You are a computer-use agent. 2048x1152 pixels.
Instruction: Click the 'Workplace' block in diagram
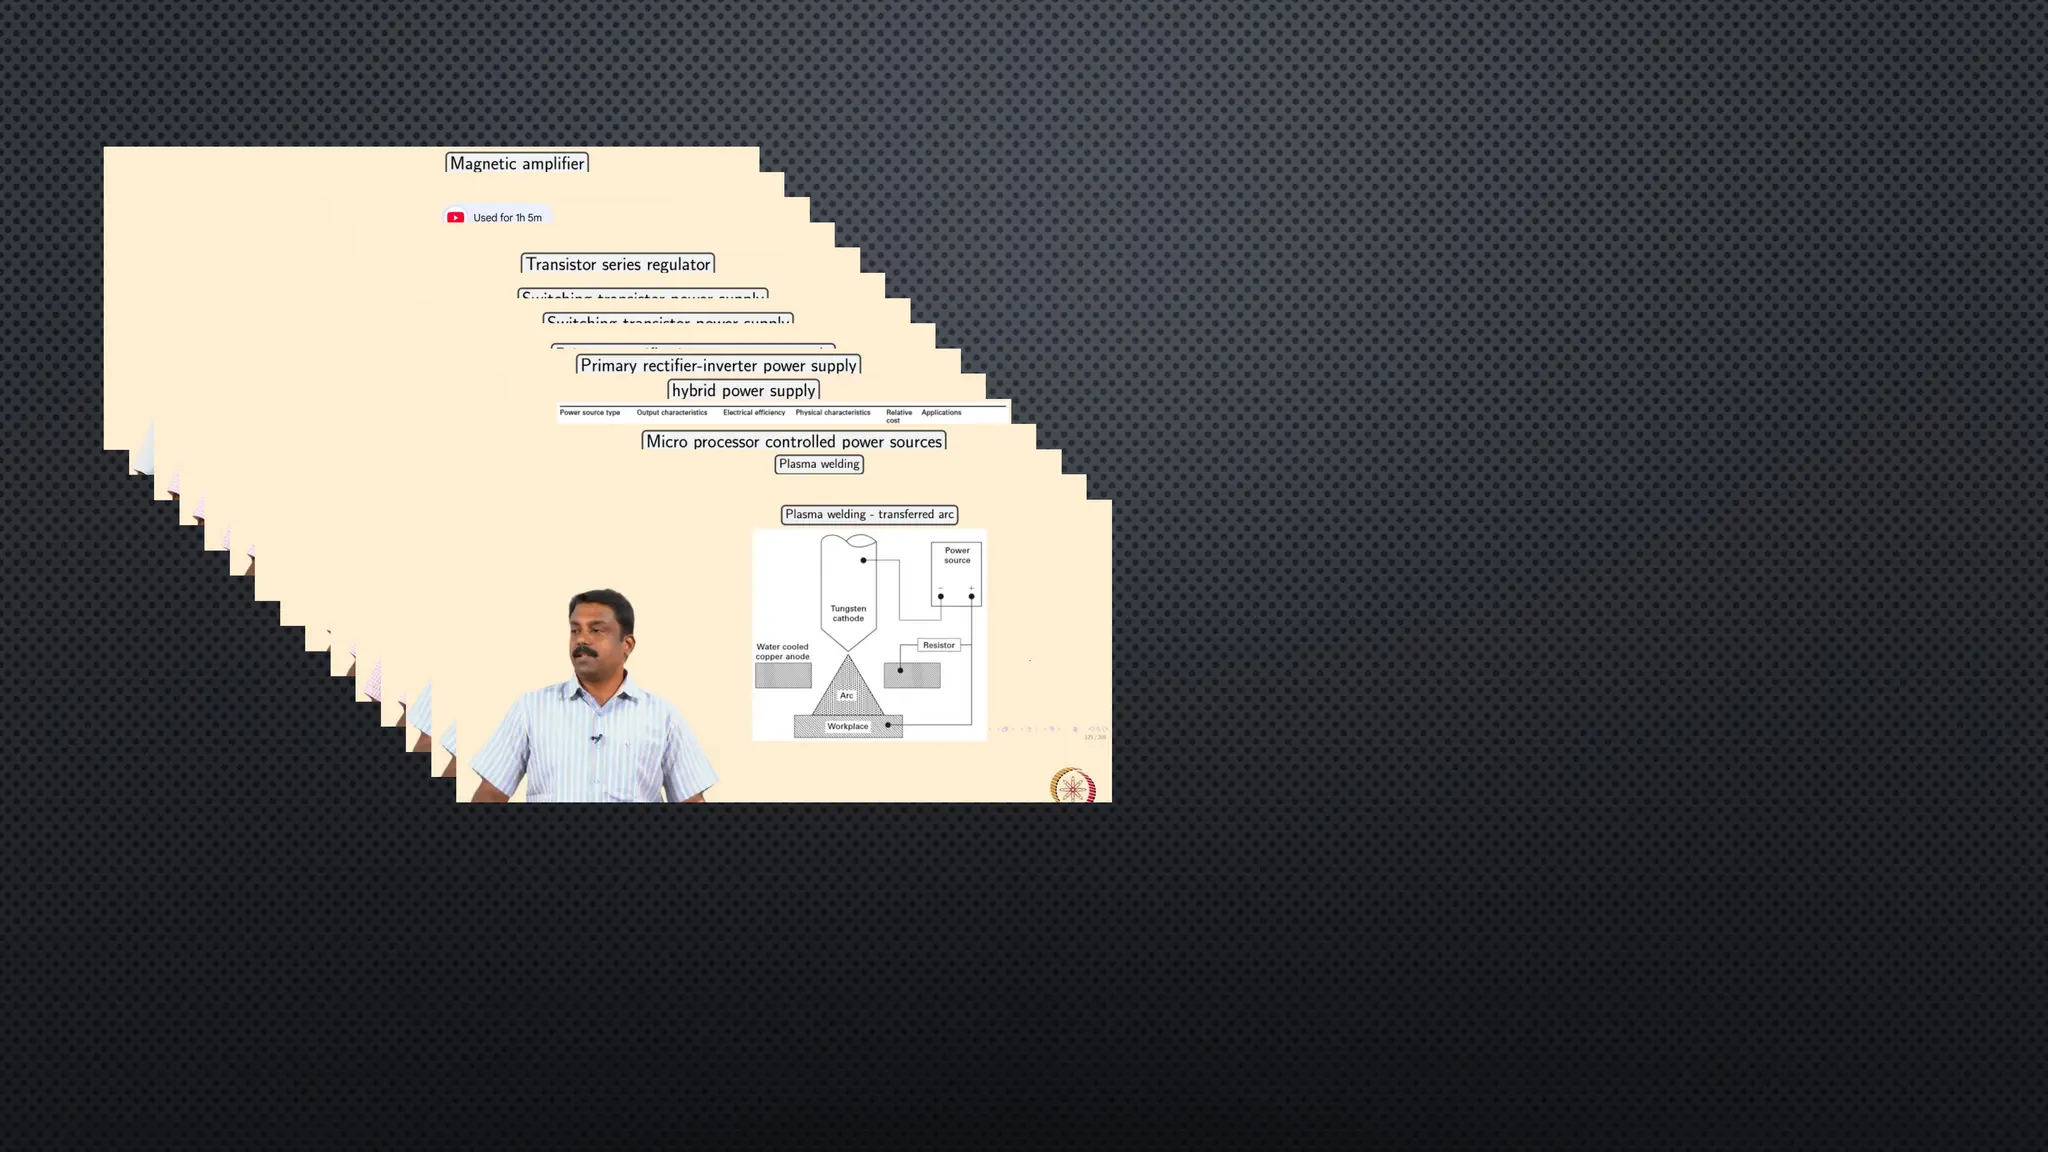848,726
